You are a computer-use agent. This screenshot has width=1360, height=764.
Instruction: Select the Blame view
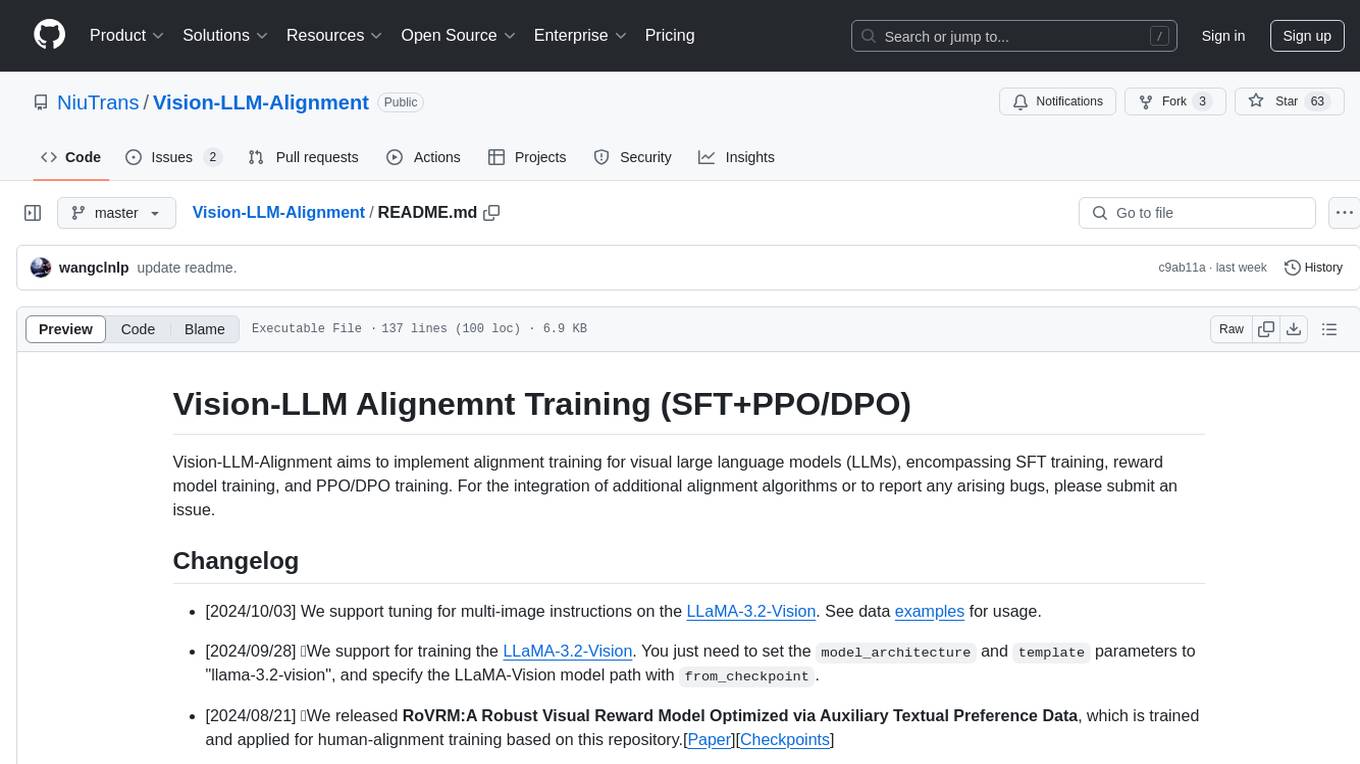click(x=205, y=329)
